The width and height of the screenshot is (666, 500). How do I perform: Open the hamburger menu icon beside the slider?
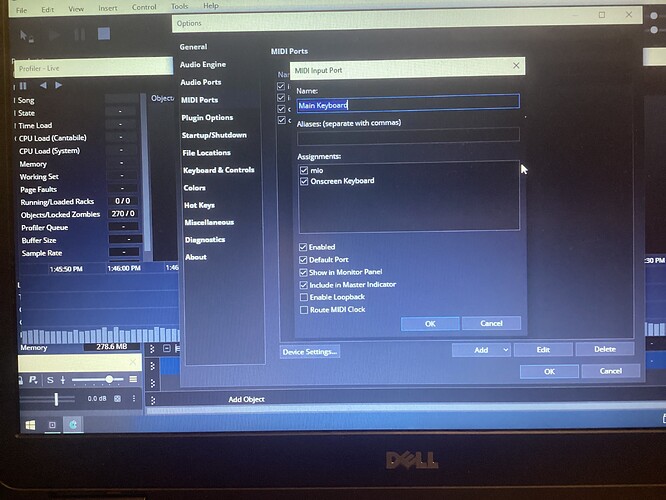(133, 379)
